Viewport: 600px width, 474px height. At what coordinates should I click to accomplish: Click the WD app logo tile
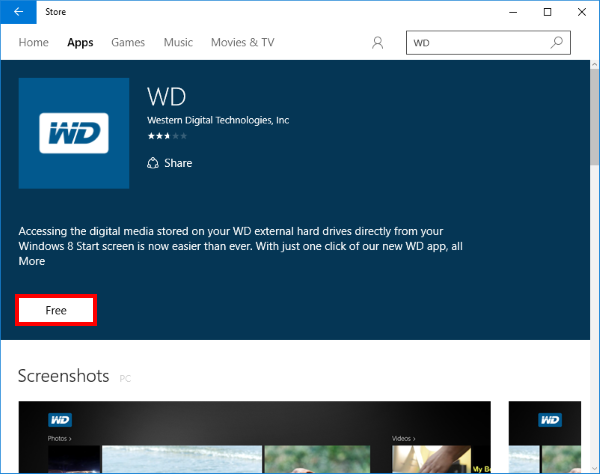74,133
